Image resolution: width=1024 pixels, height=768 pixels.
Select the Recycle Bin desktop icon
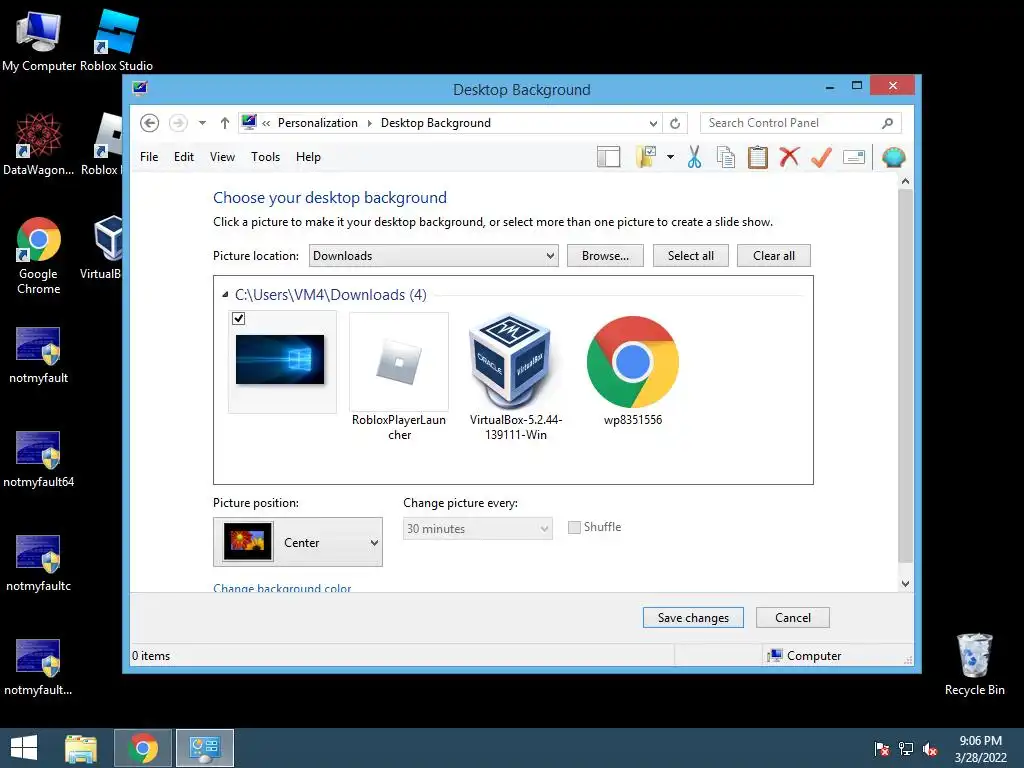[x=974, y=664]
